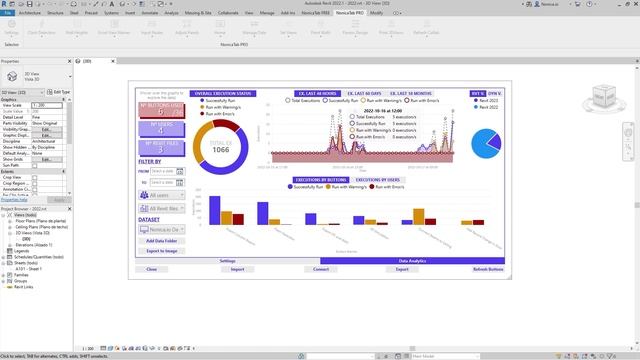Open the 3D View {3D} instance filter dropdown
Viewport: 640px width, 360px height.
click(x=22, y=93)
